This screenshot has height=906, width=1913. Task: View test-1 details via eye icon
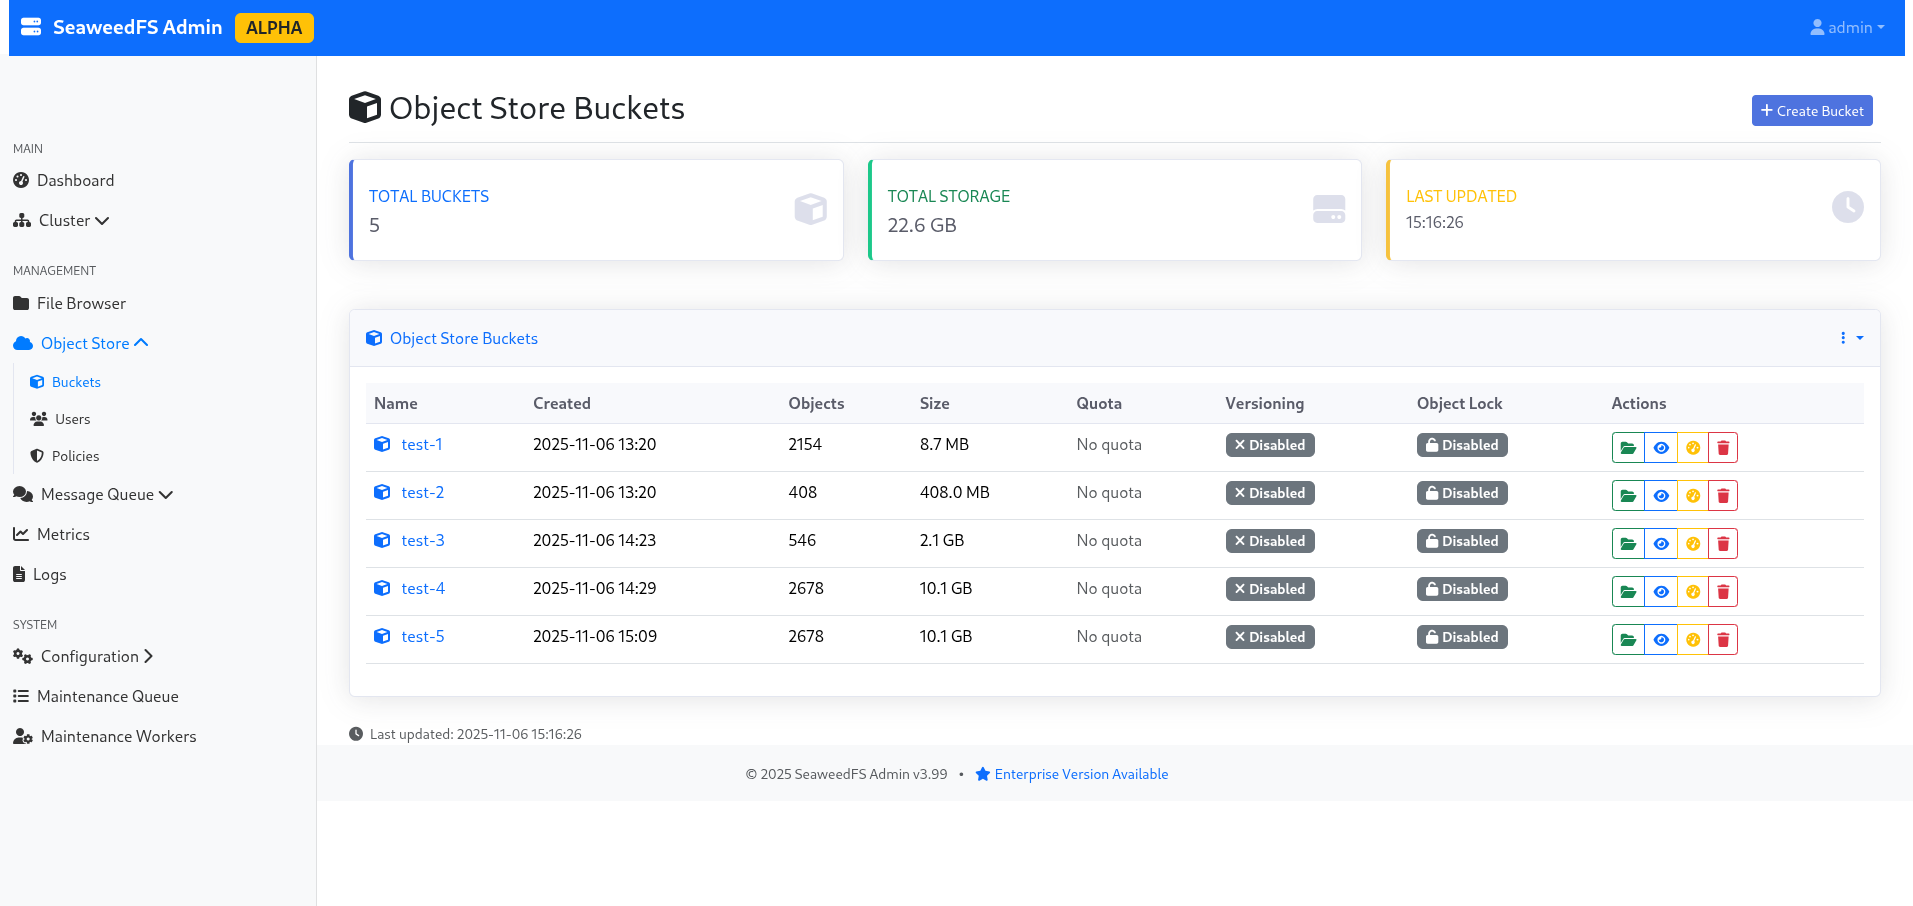pos(1661,448)
